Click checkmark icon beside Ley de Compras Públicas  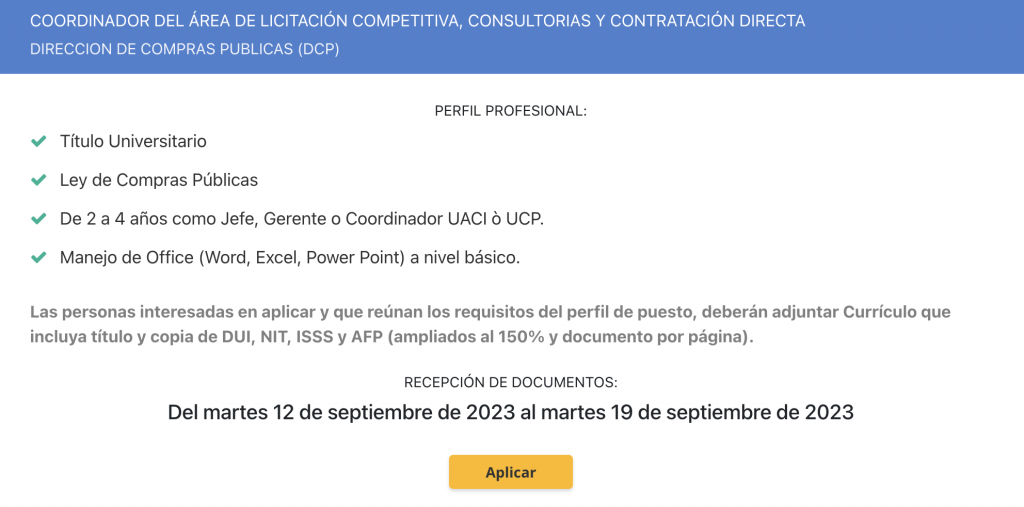click(x=39, y=180)
